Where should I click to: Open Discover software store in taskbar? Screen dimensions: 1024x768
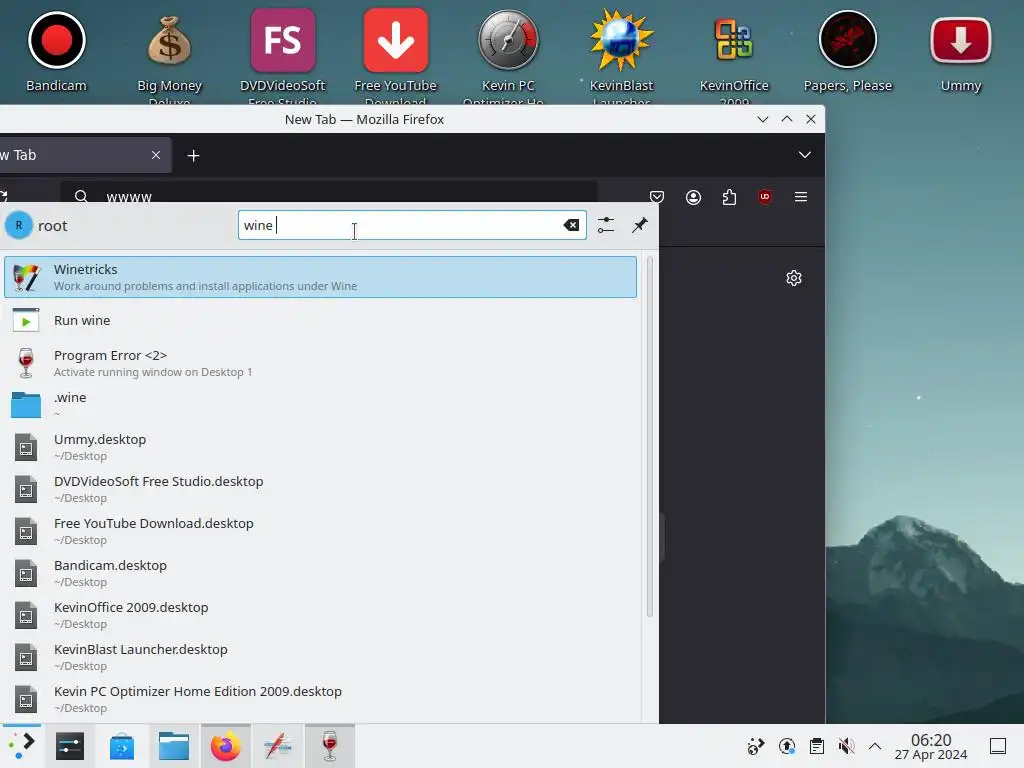122,746
